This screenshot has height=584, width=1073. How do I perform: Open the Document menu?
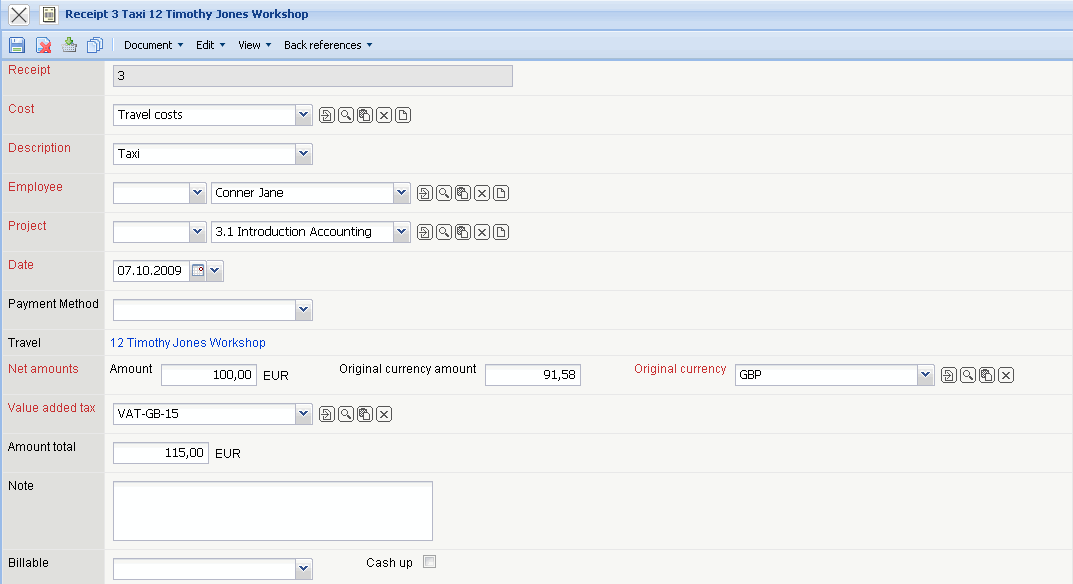[153, 45]
